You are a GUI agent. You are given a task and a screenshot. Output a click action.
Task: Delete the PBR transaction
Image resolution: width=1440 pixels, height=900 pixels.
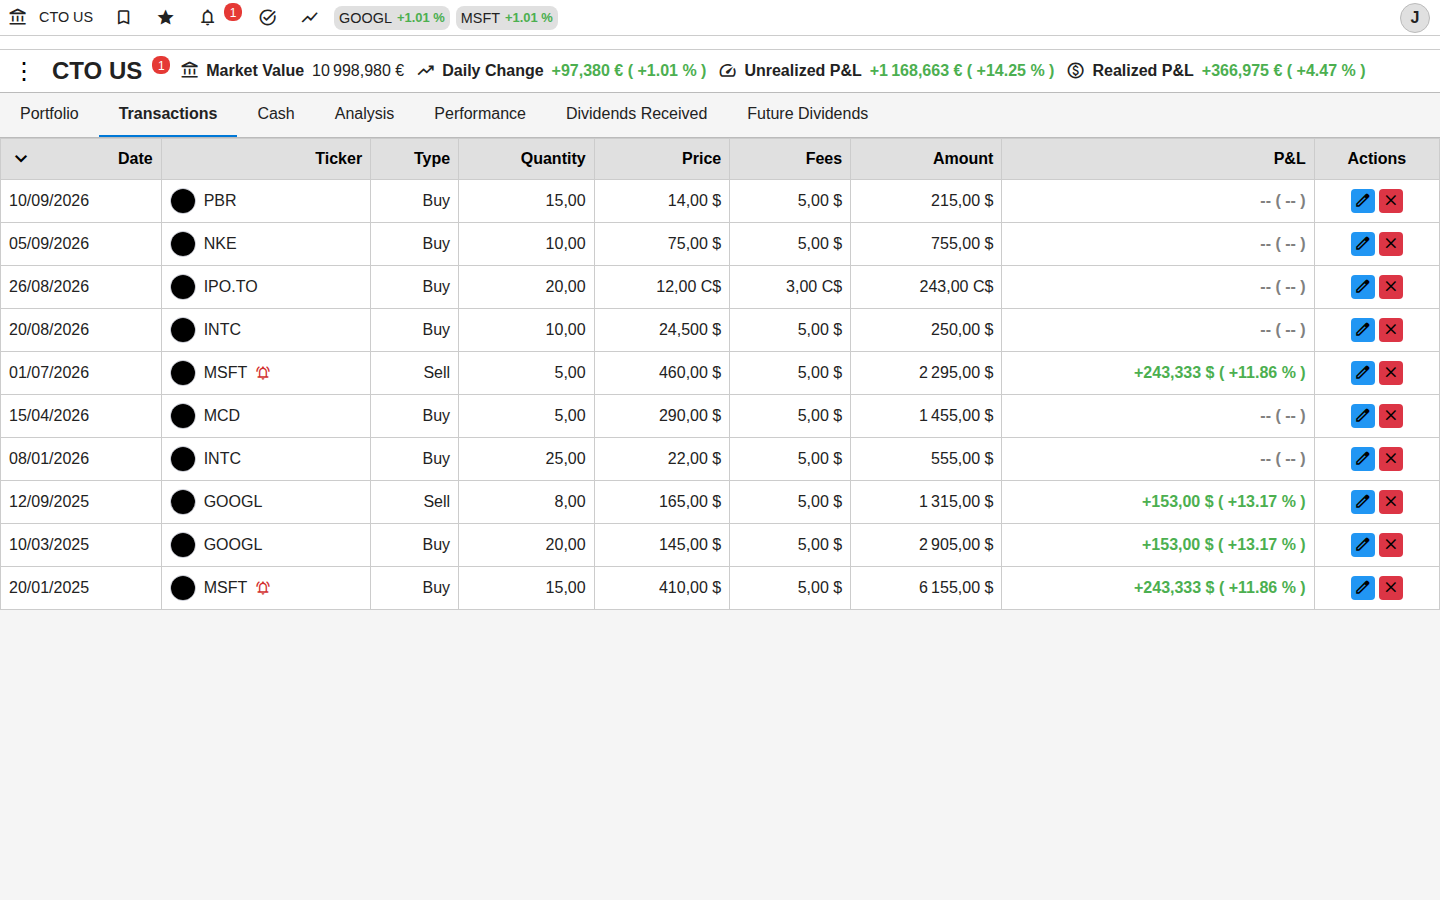pyautogui.click(x=1391, y=201)
